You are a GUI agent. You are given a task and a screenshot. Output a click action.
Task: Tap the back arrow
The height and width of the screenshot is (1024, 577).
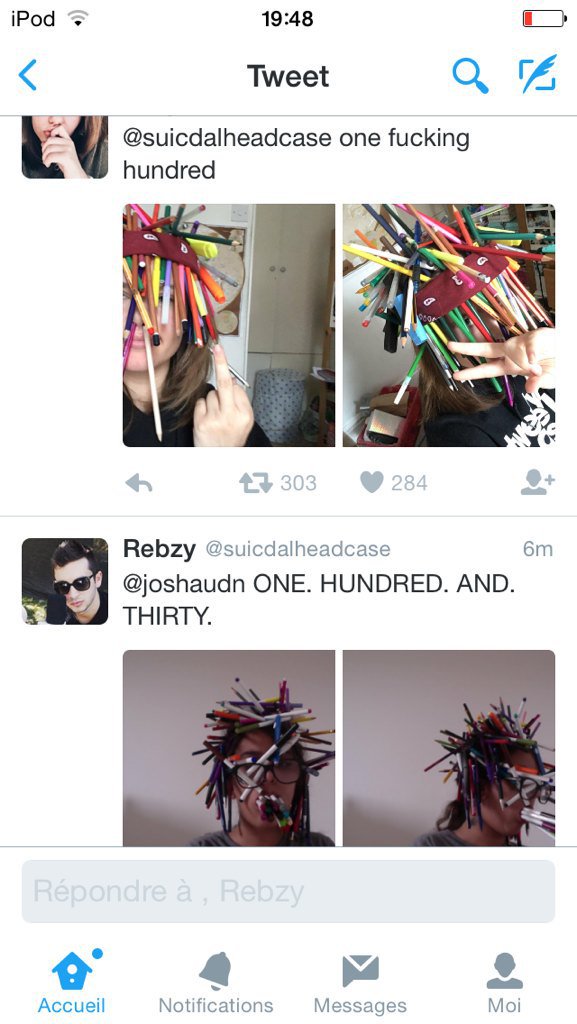coord(28,75)
